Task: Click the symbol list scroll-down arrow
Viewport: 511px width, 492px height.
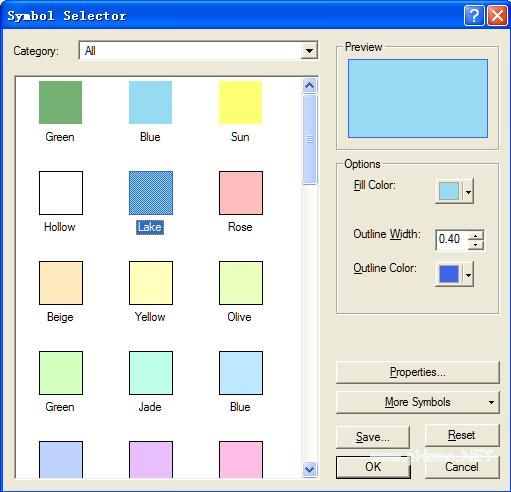Action: tap(309, 470)
